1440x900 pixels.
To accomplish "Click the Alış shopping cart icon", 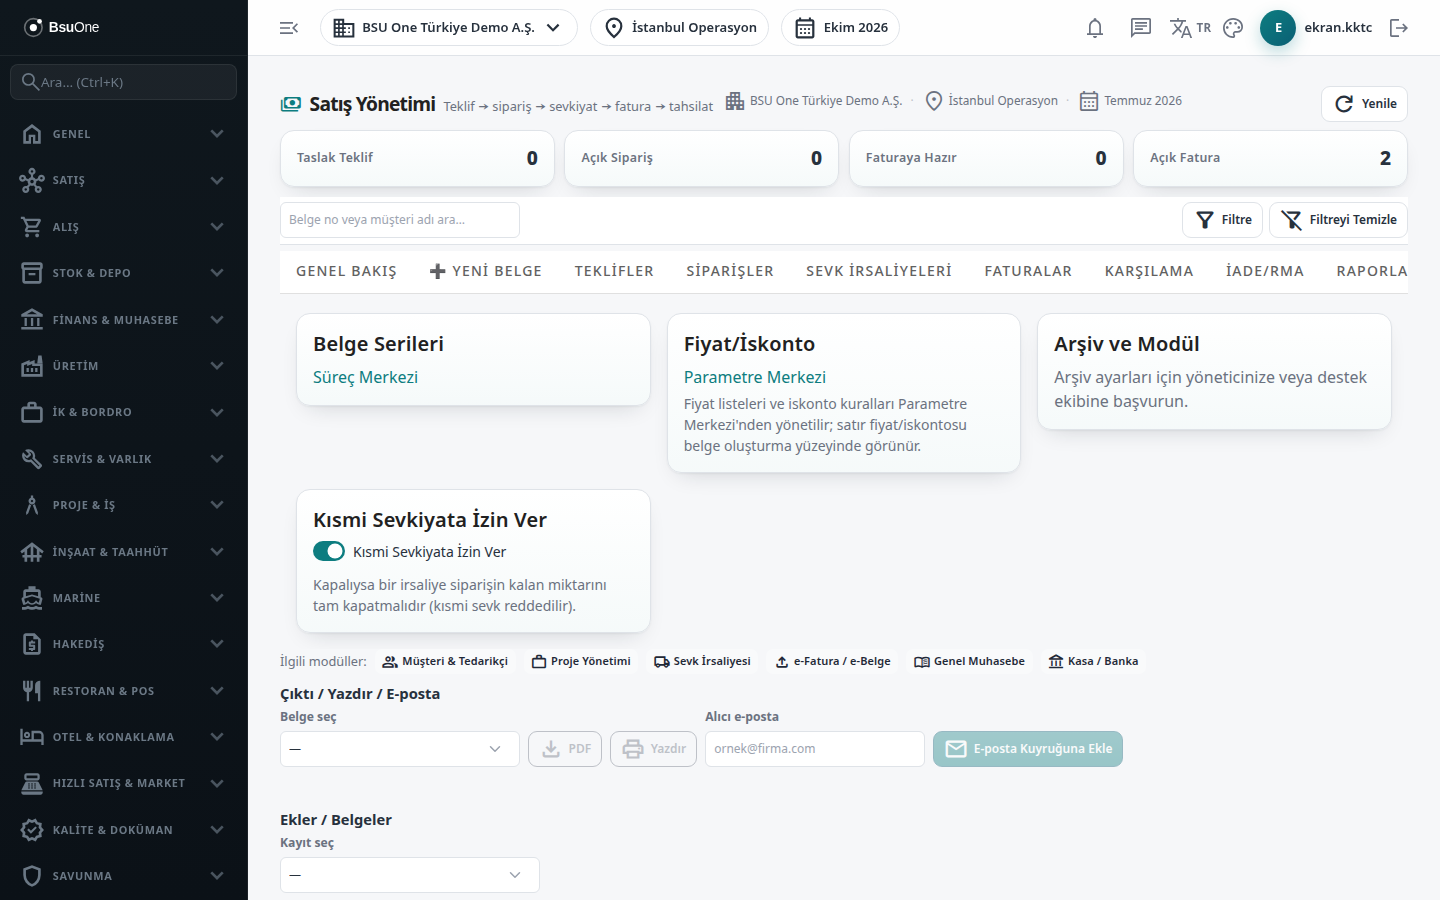I will pyautogui.click(x=32, y=227).
